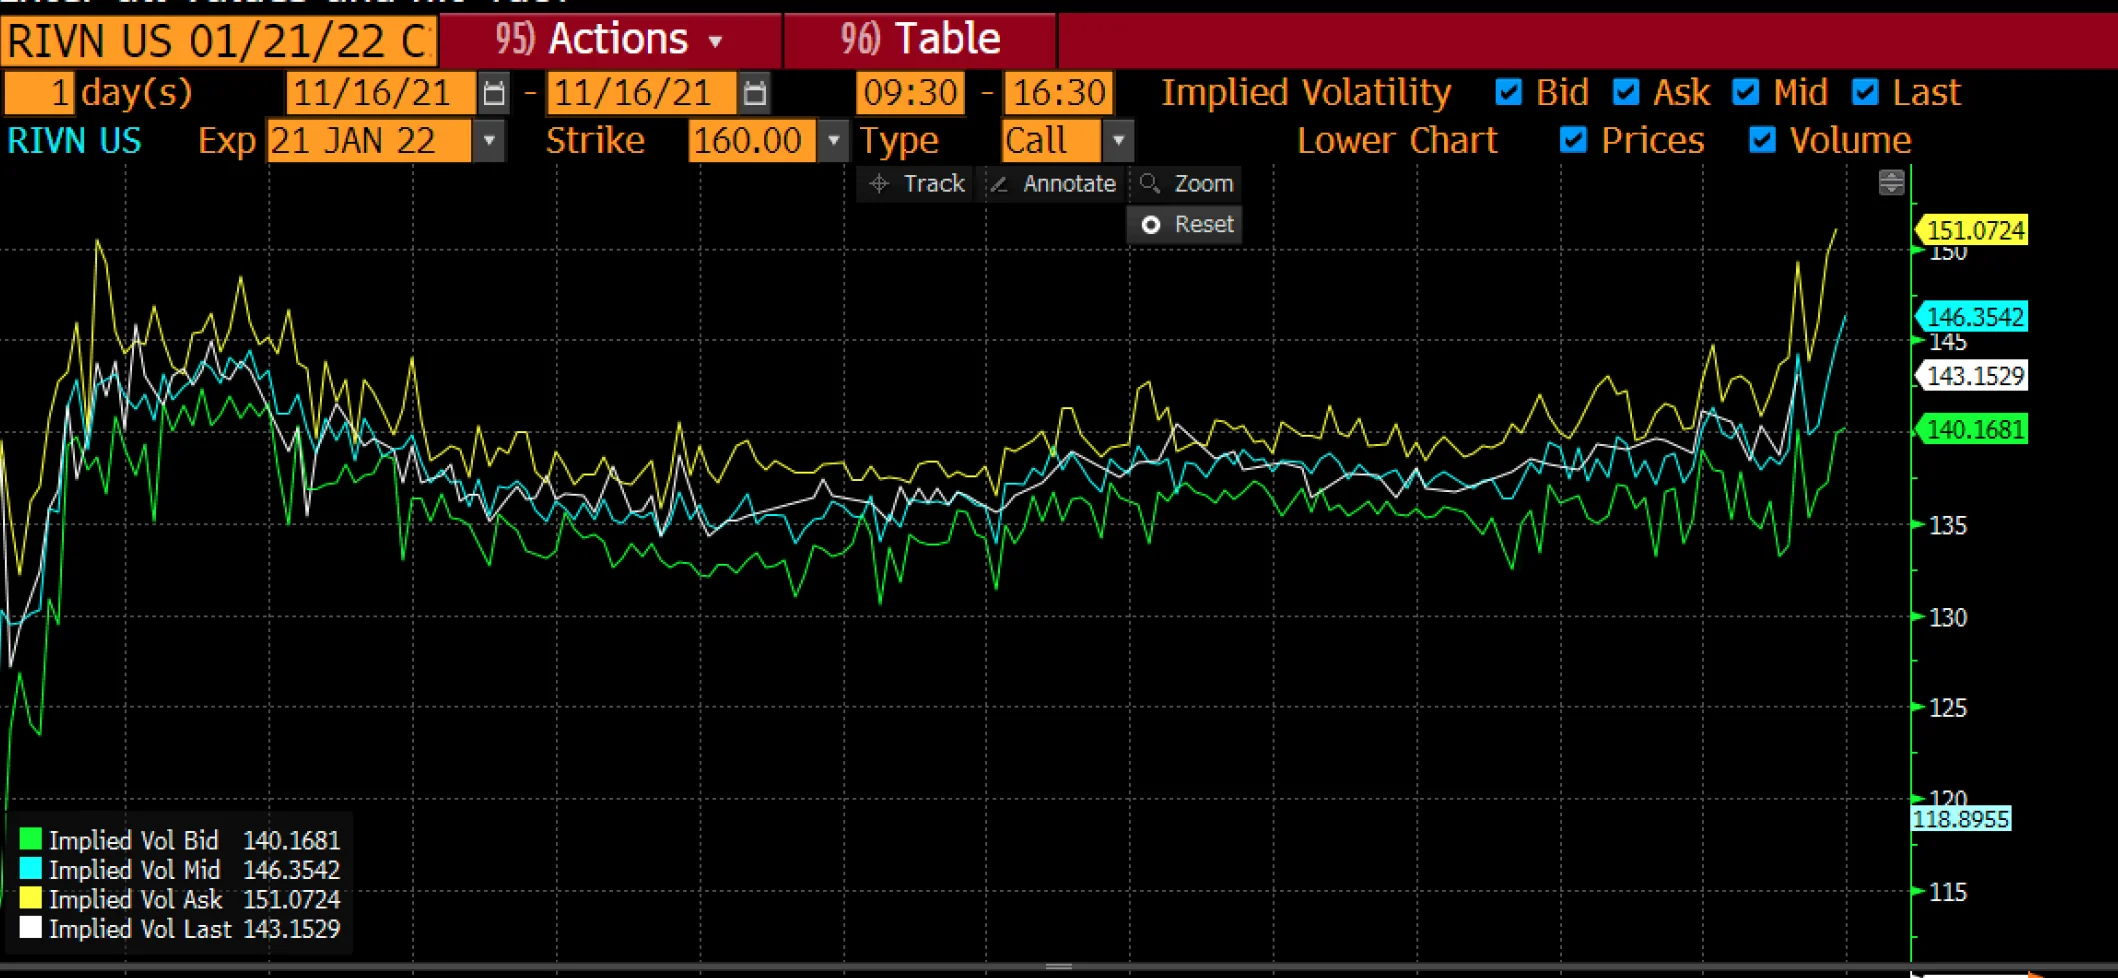This screenshot has width=2118, height=978.
Task: Select the Reset radio button
Action: [1151, 225]
